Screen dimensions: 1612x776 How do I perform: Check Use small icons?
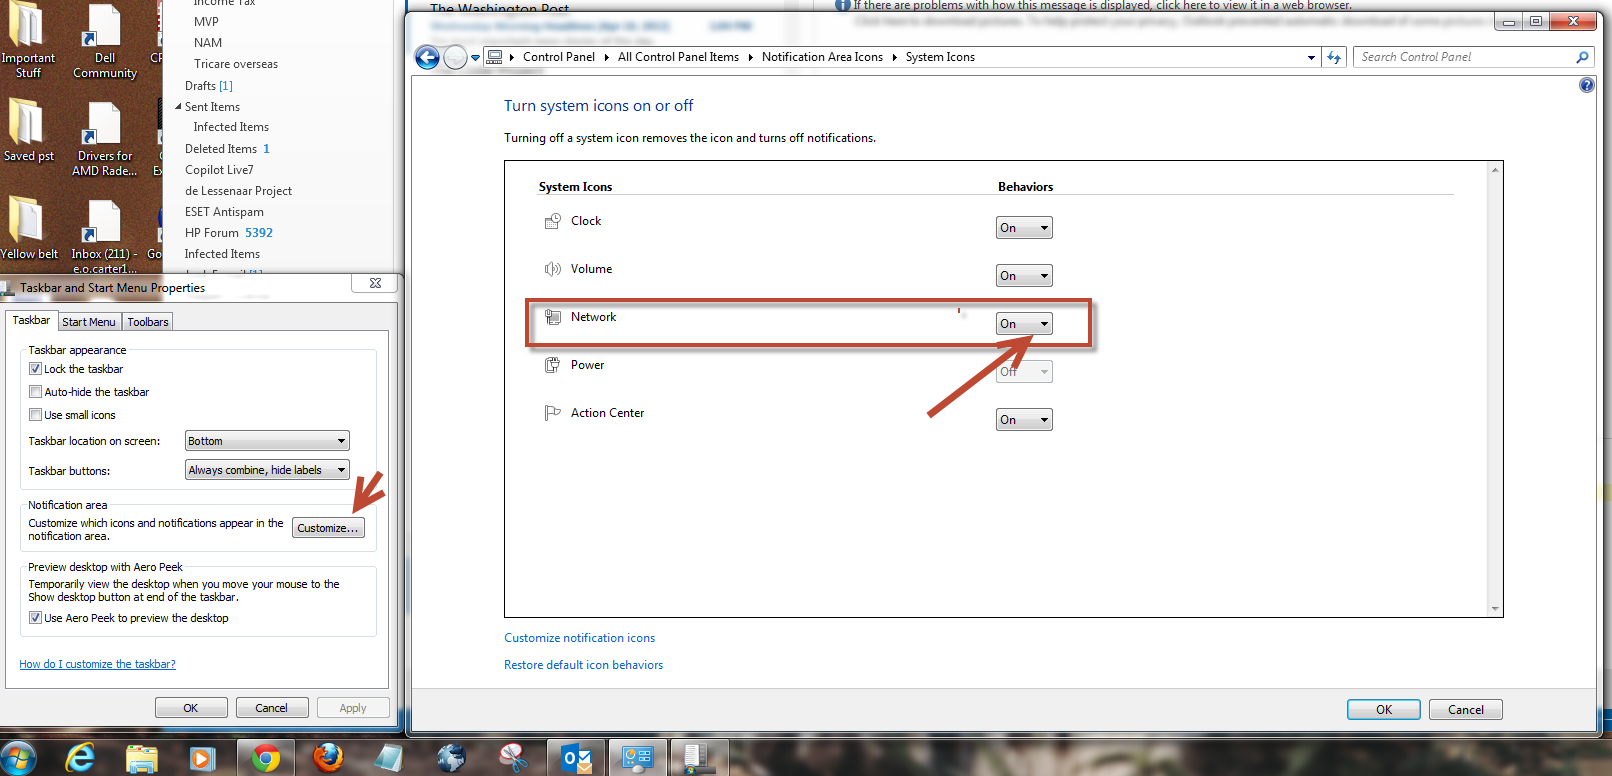[35, 415]
